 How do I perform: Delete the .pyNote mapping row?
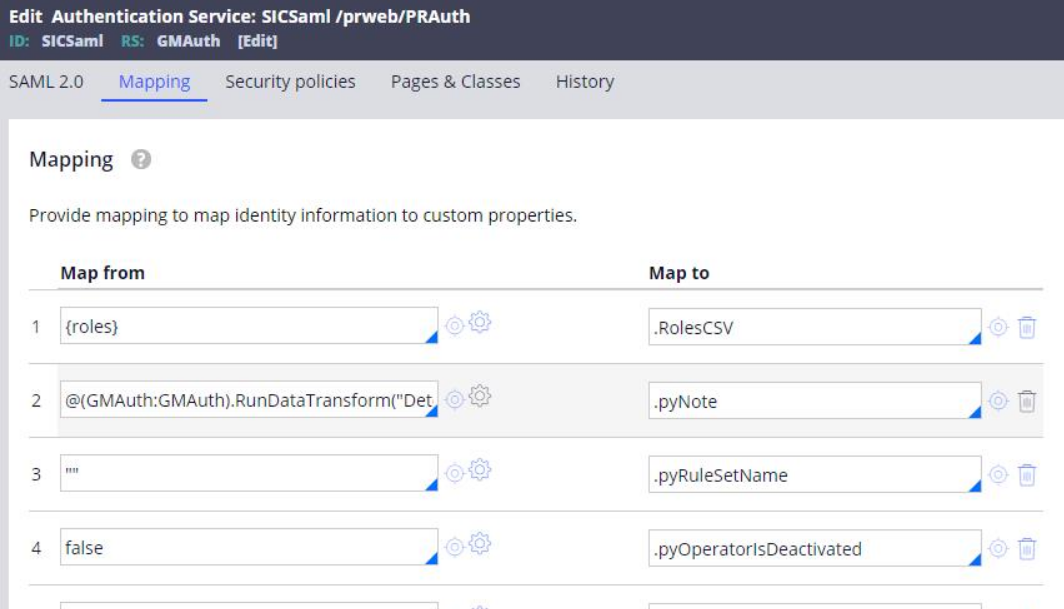click(1027, 401)
